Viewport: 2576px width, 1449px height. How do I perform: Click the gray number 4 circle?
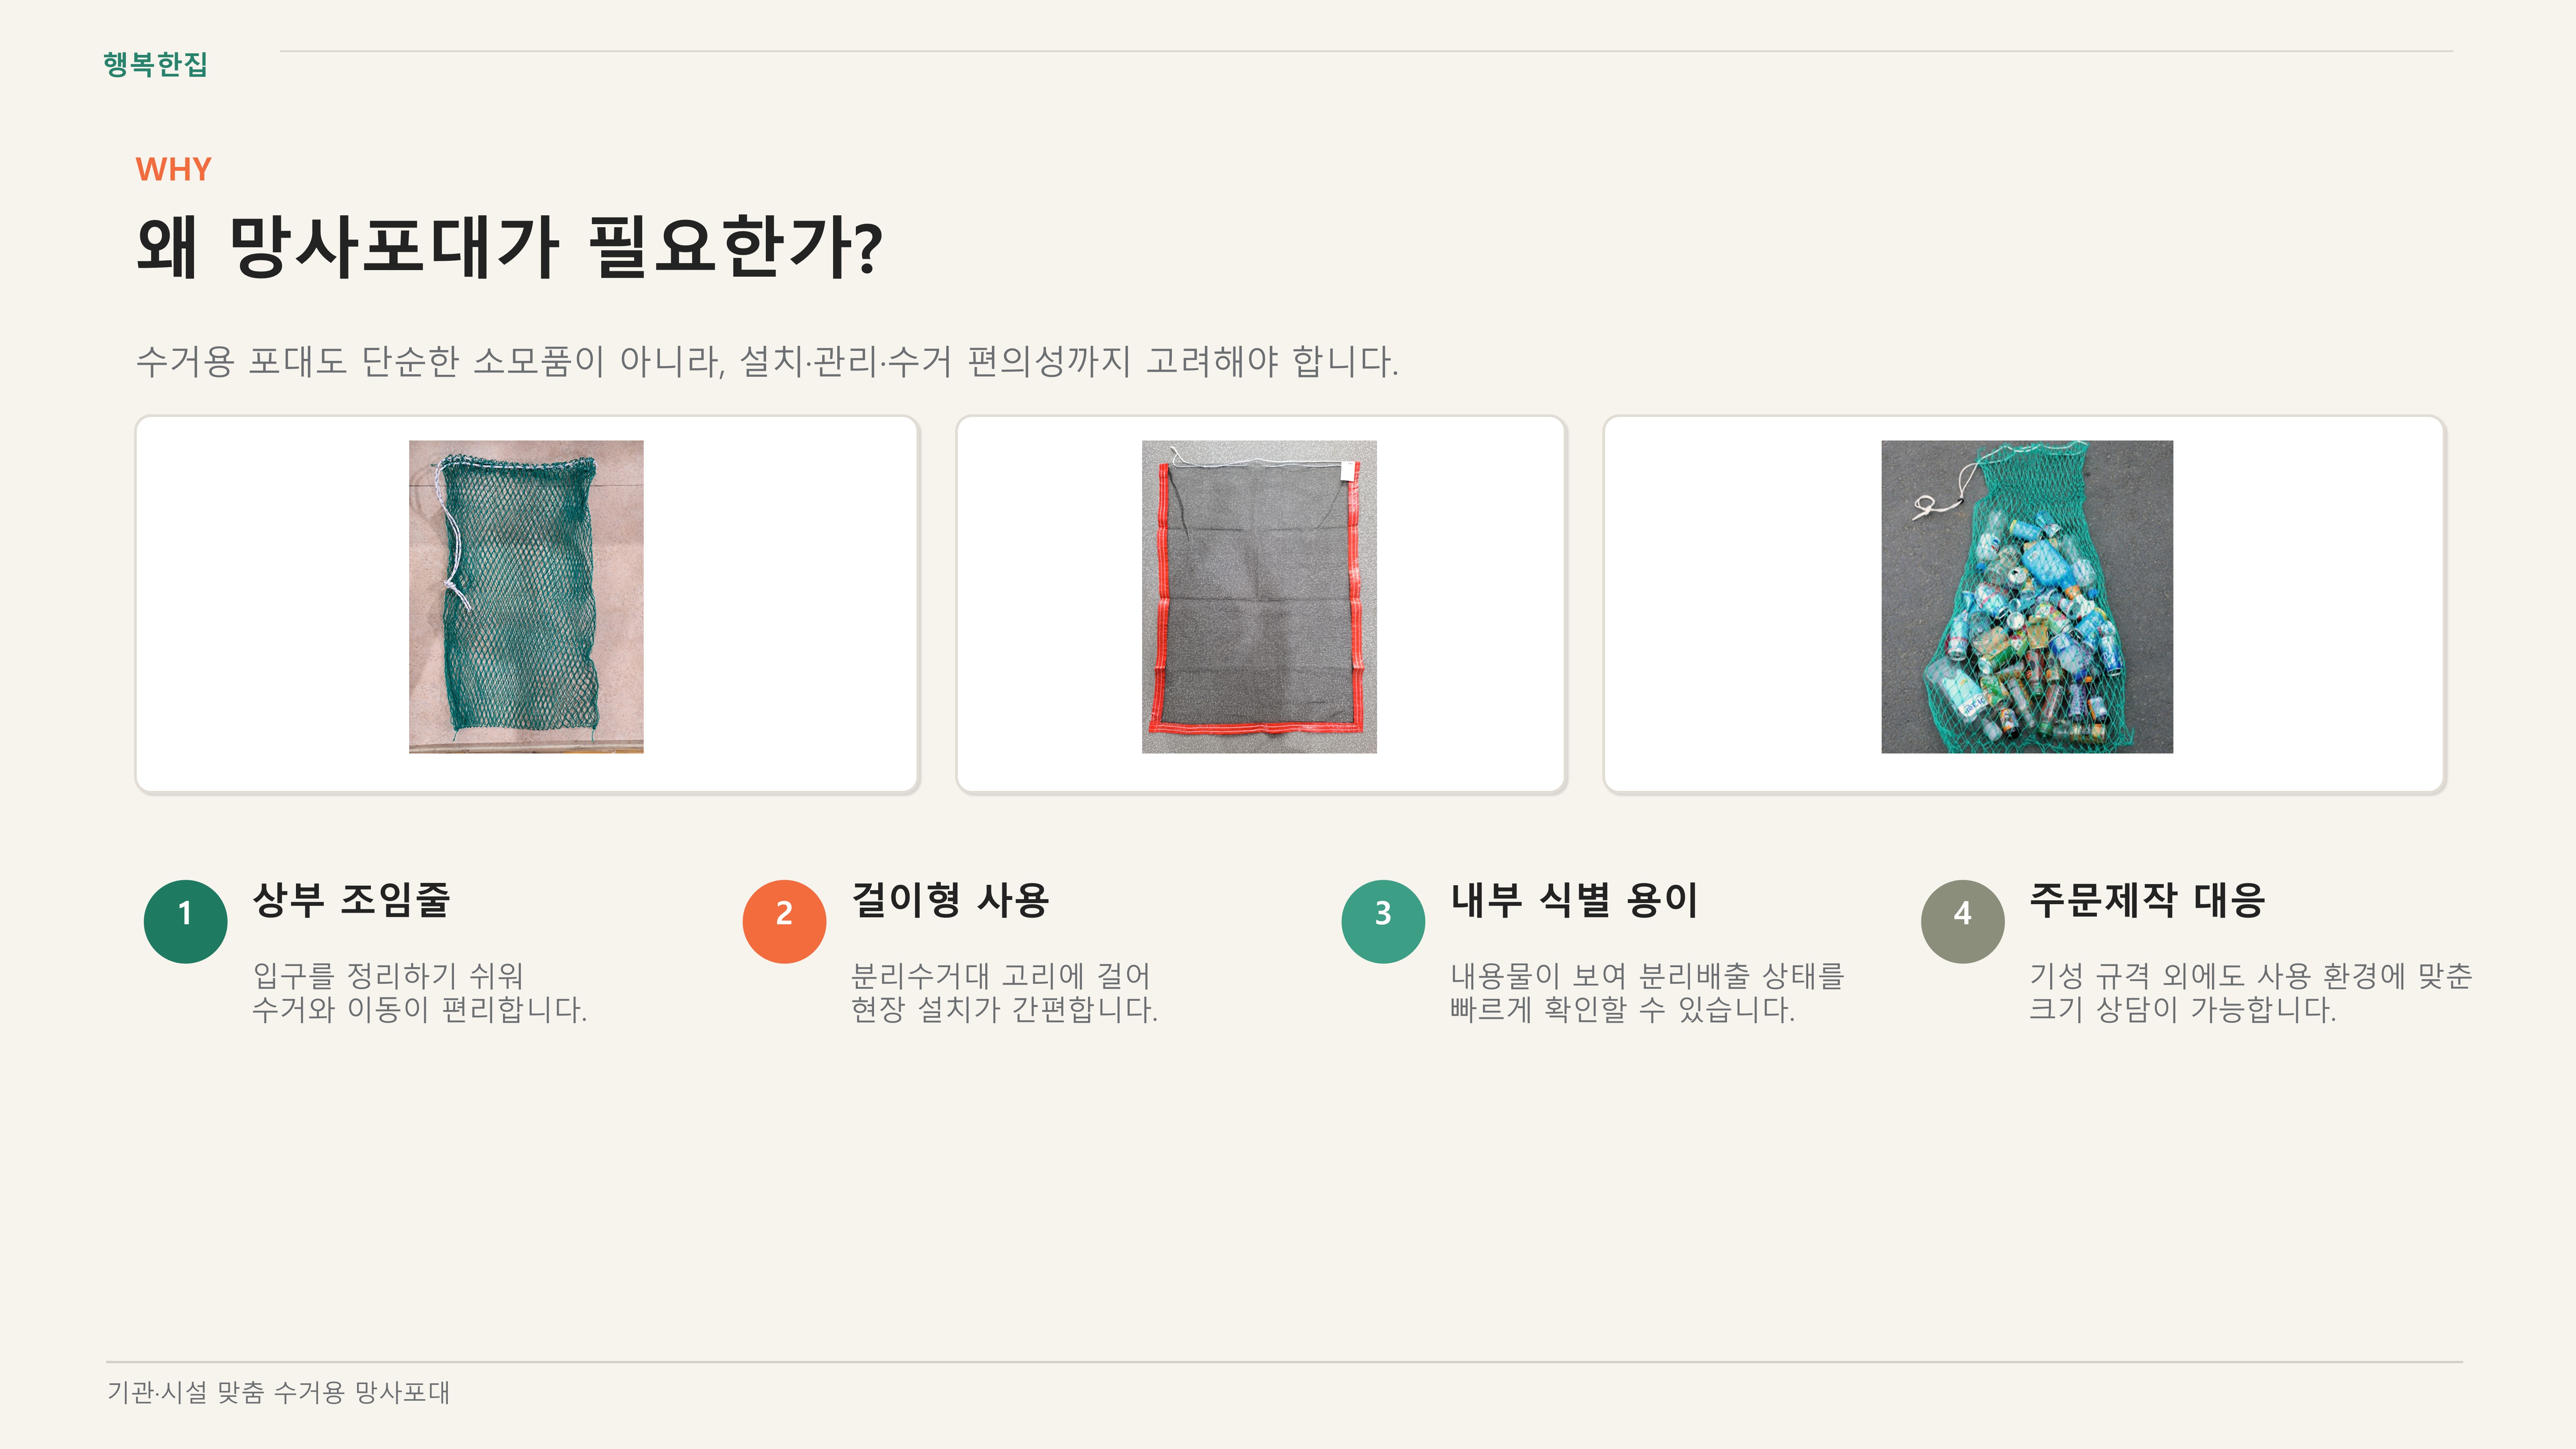pyautogui.click(x=1962, y=921)
